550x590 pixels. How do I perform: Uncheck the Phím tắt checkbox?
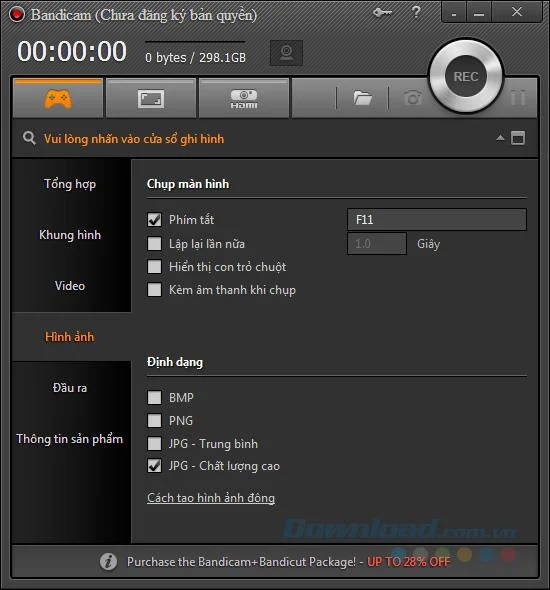pos(154,220)
